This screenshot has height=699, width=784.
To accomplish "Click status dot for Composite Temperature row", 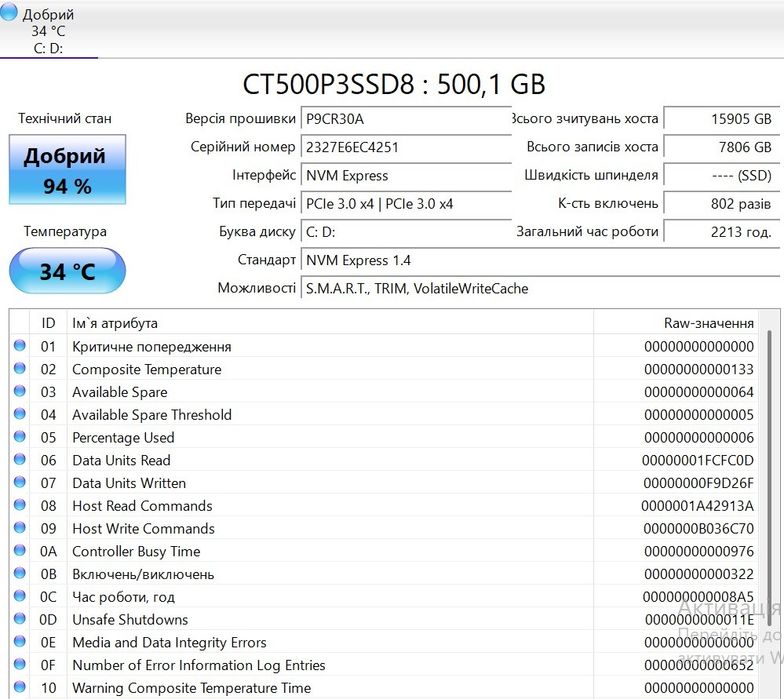I will (x=20, y=368).
